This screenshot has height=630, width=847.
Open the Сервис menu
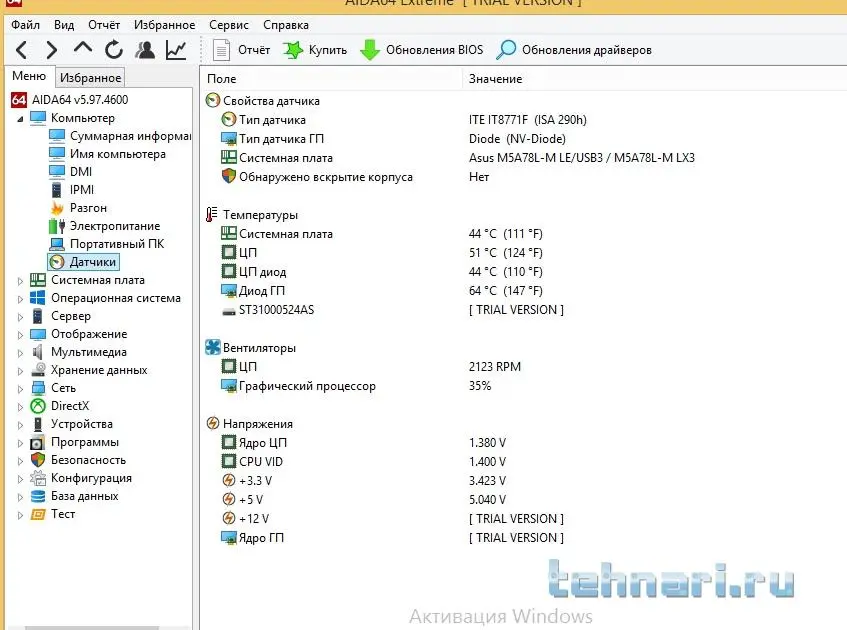pos(228,25)
